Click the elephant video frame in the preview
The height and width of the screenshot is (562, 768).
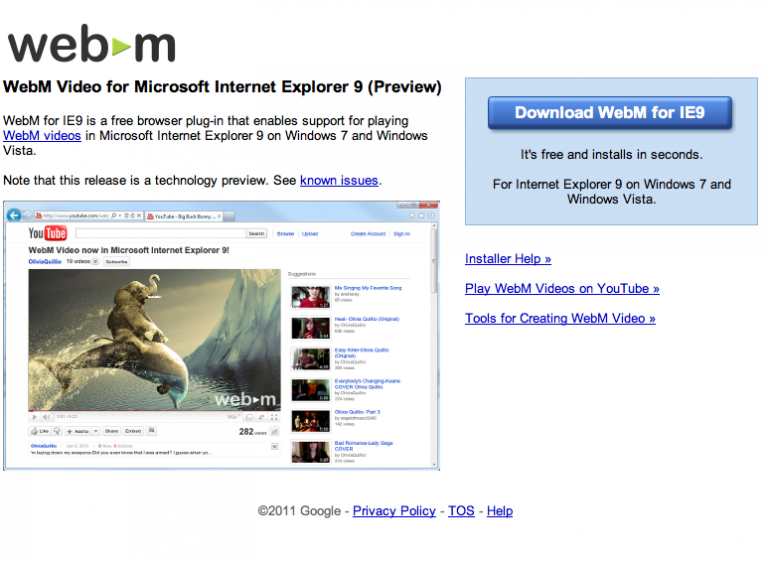(154, 340)
